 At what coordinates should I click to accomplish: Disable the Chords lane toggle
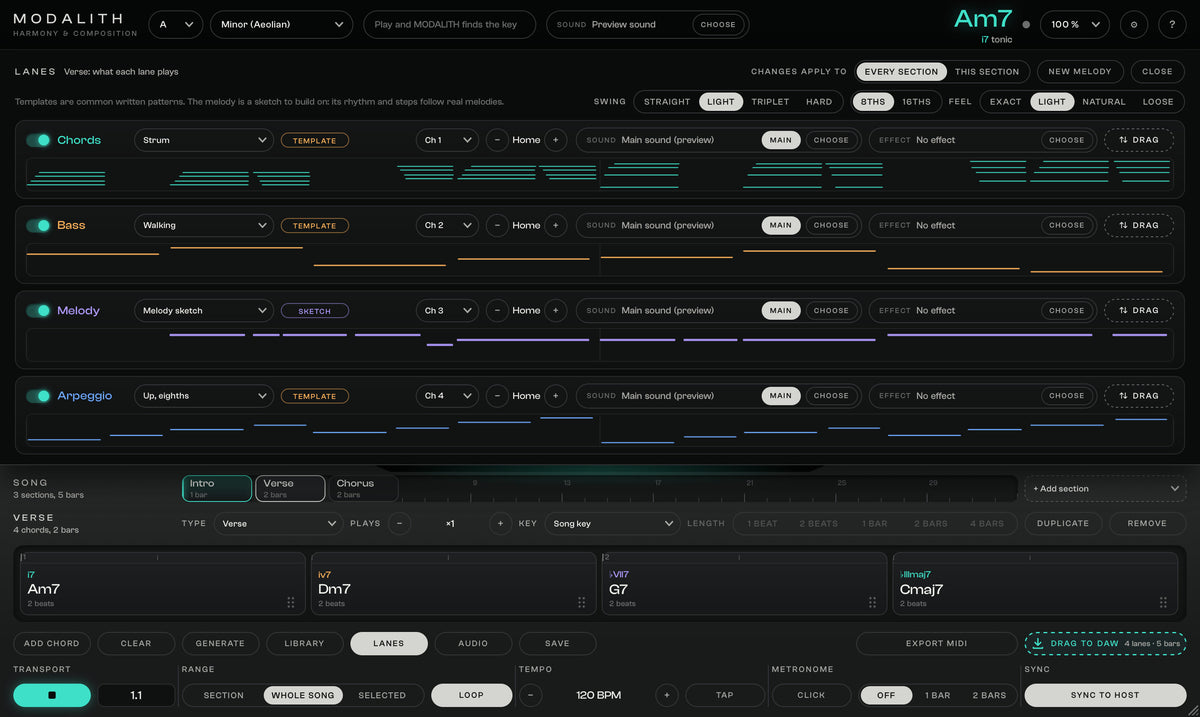pyautogui.click(x=38, y=140)
